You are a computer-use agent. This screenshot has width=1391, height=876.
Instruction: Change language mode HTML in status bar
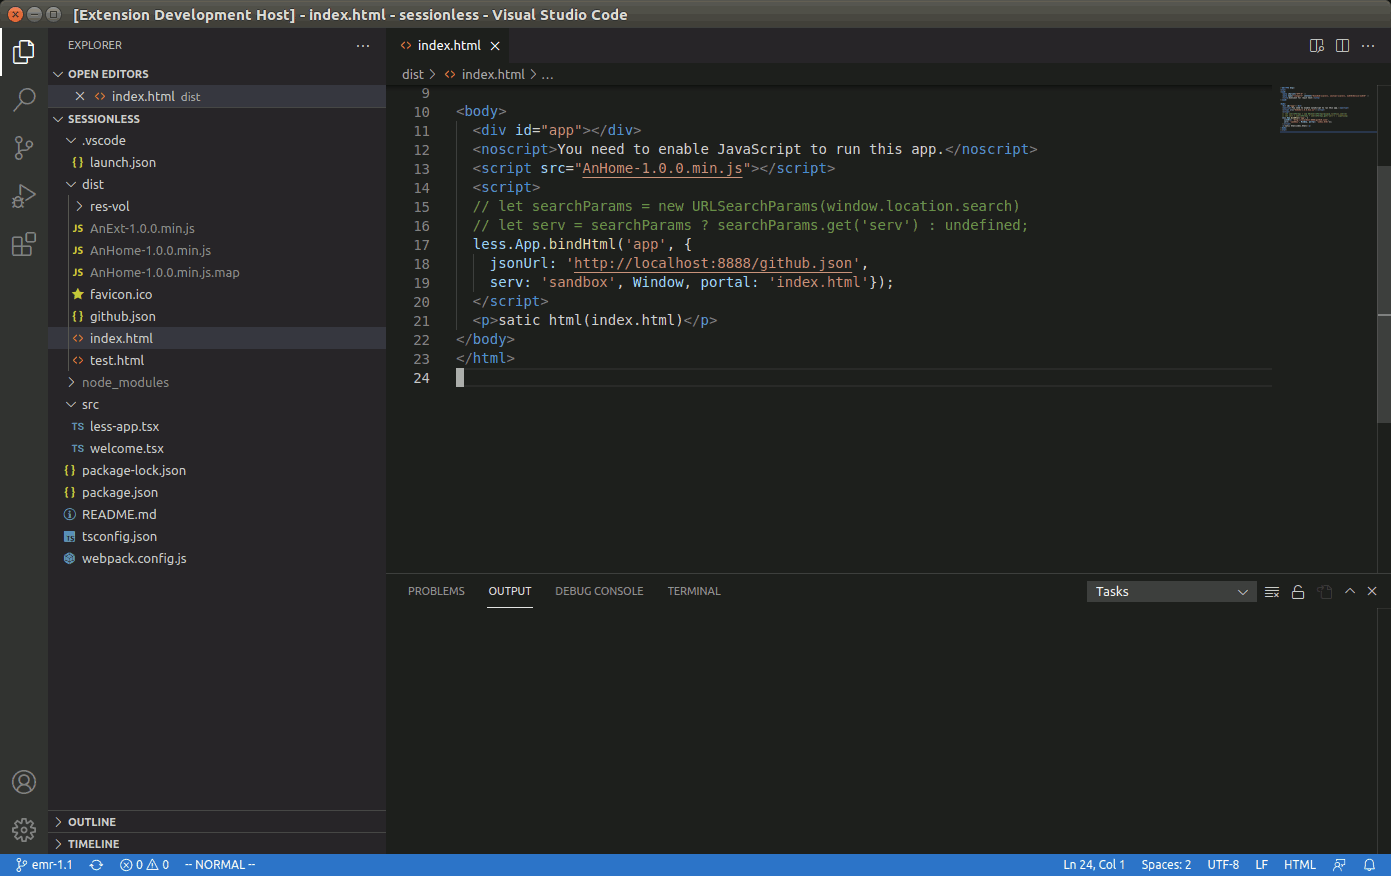(x=1300, y=865)
